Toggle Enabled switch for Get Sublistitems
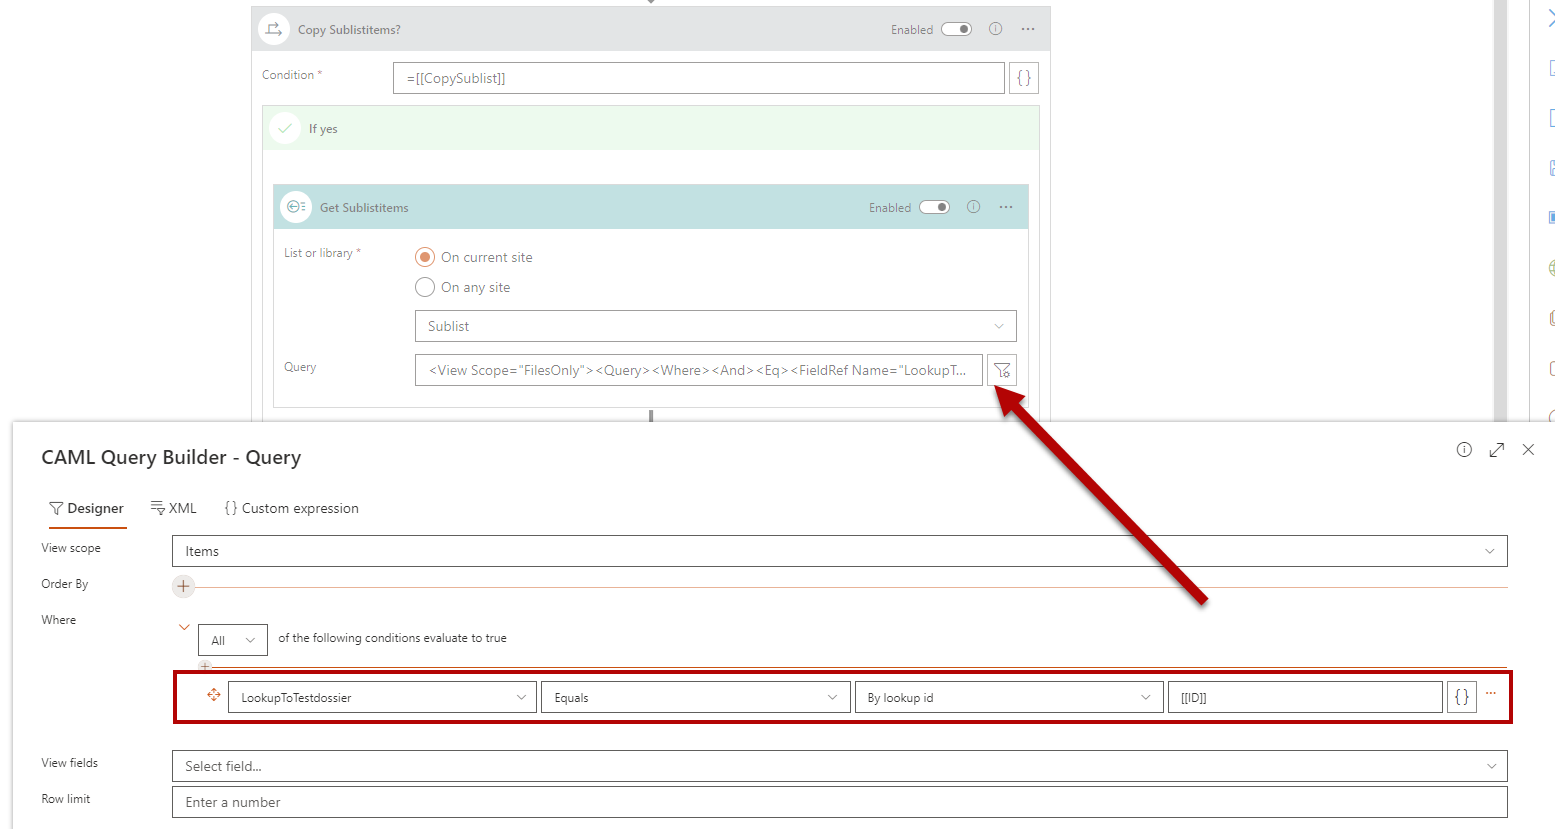This screenshot has width=1555, height=829. 934,207
